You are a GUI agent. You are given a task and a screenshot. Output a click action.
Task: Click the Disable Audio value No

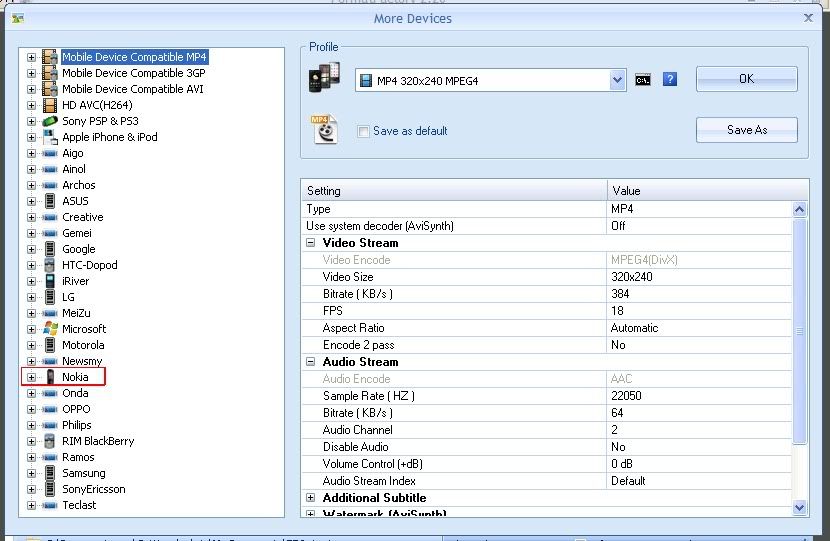point(618,446)
